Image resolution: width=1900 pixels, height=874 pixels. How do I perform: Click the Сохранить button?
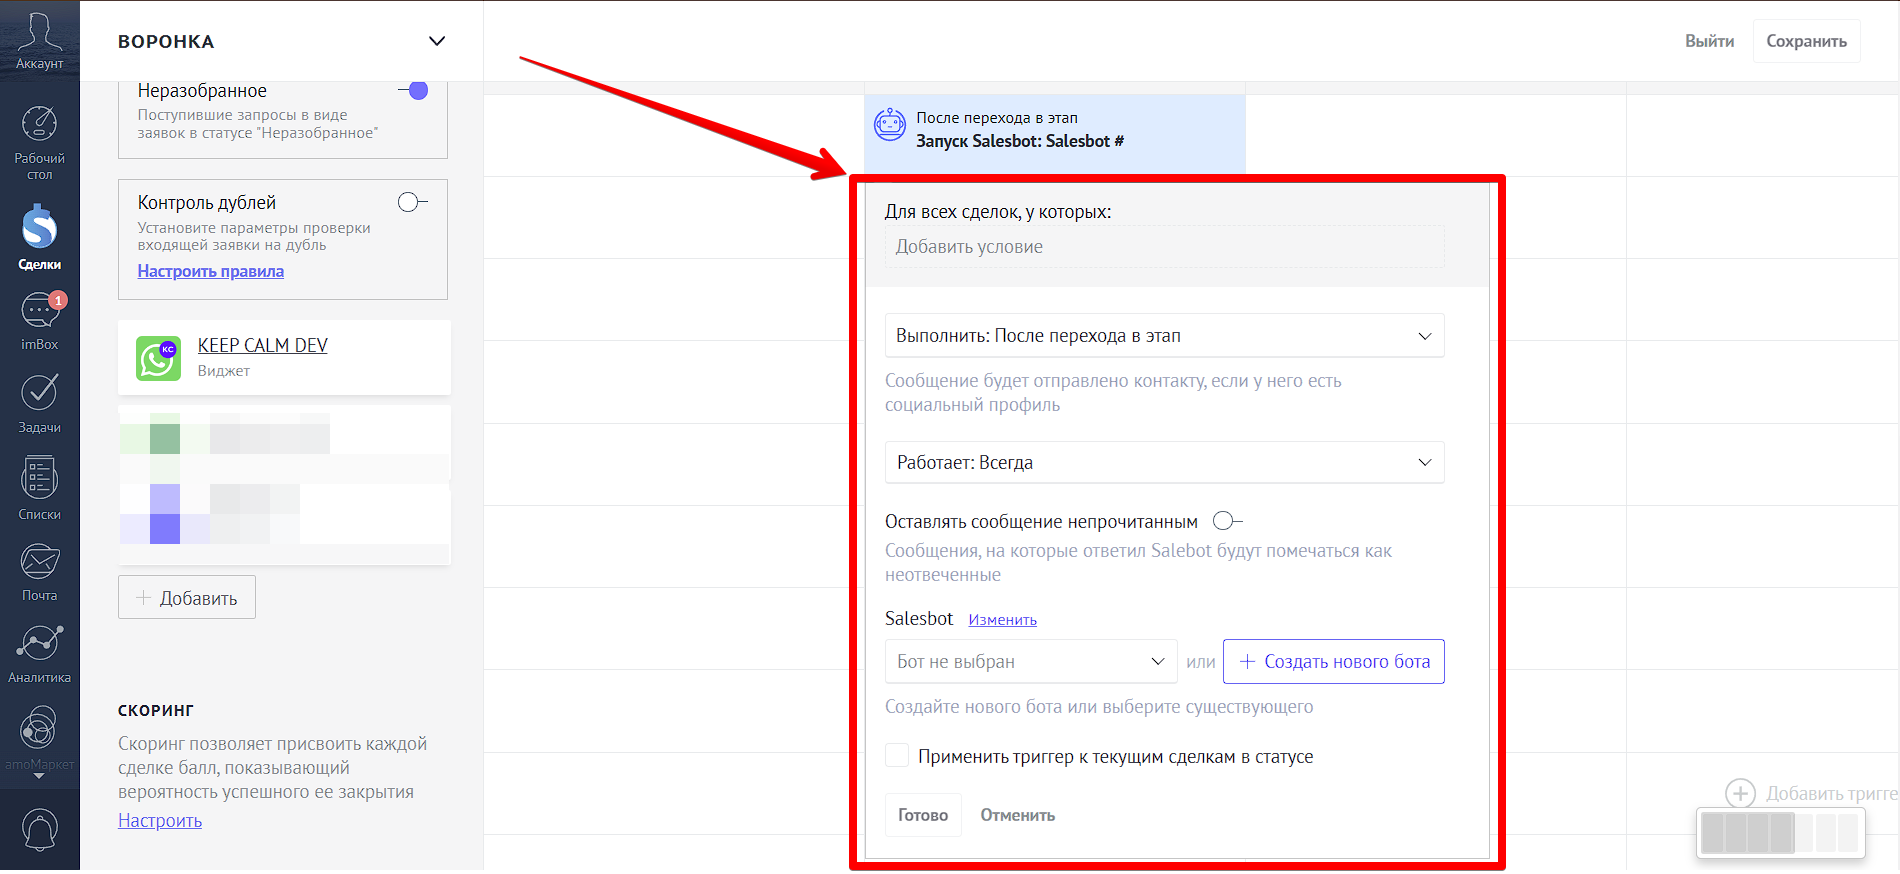[1806, 41]
